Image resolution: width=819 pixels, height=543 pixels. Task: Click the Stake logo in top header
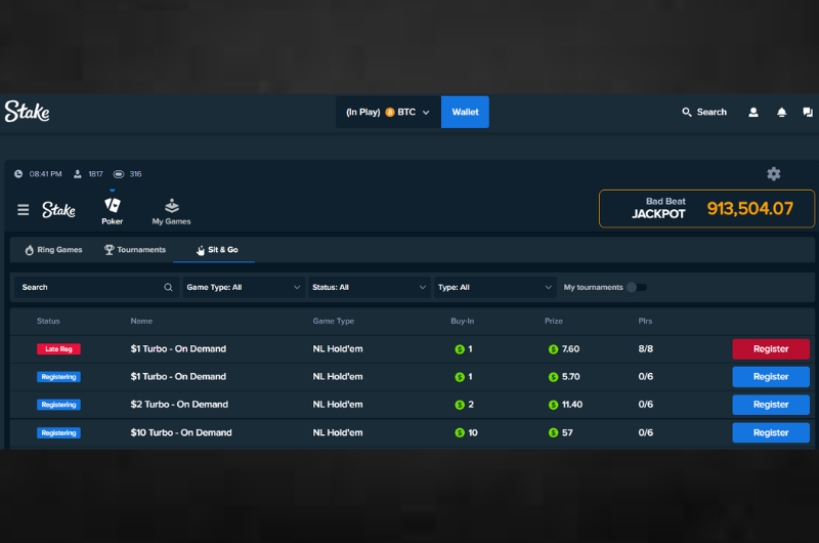(x=27, y=111)
